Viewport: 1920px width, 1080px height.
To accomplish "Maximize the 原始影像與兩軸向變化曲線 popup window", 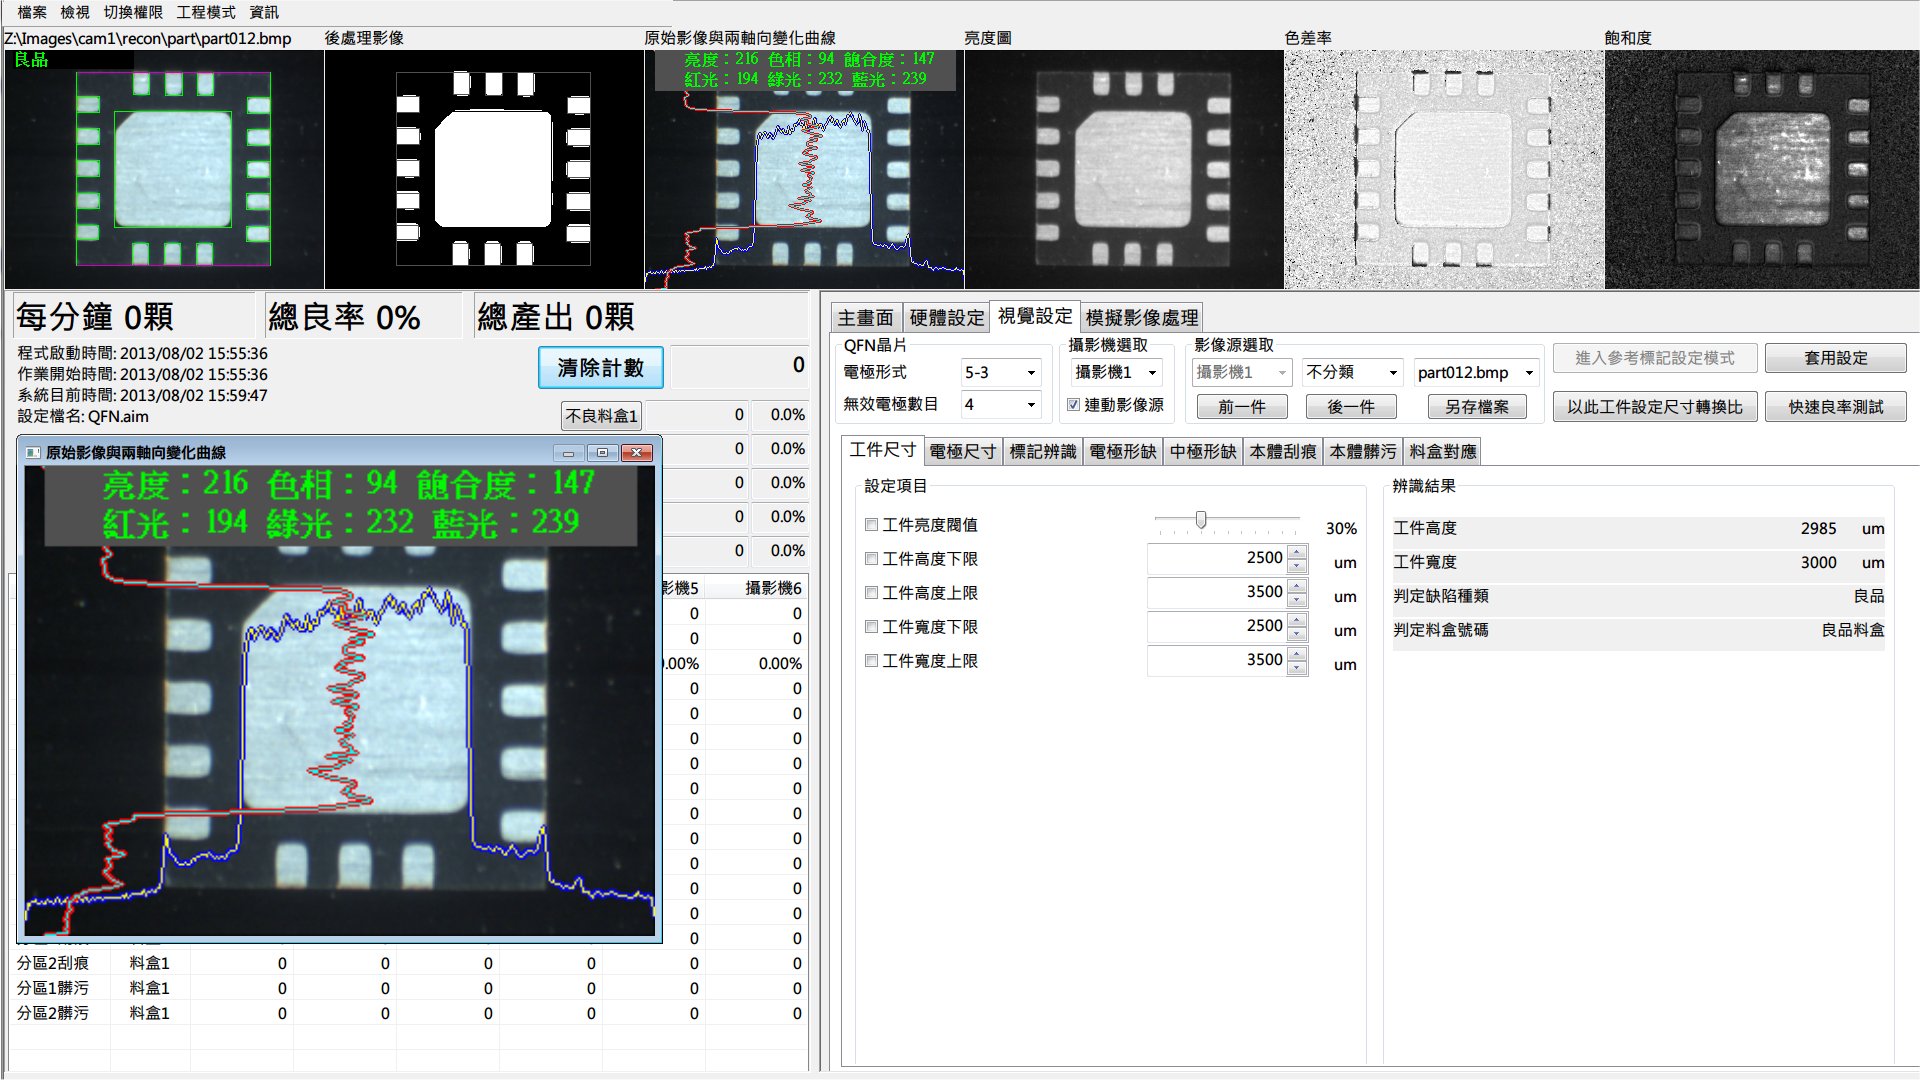I will click(602, 453).
